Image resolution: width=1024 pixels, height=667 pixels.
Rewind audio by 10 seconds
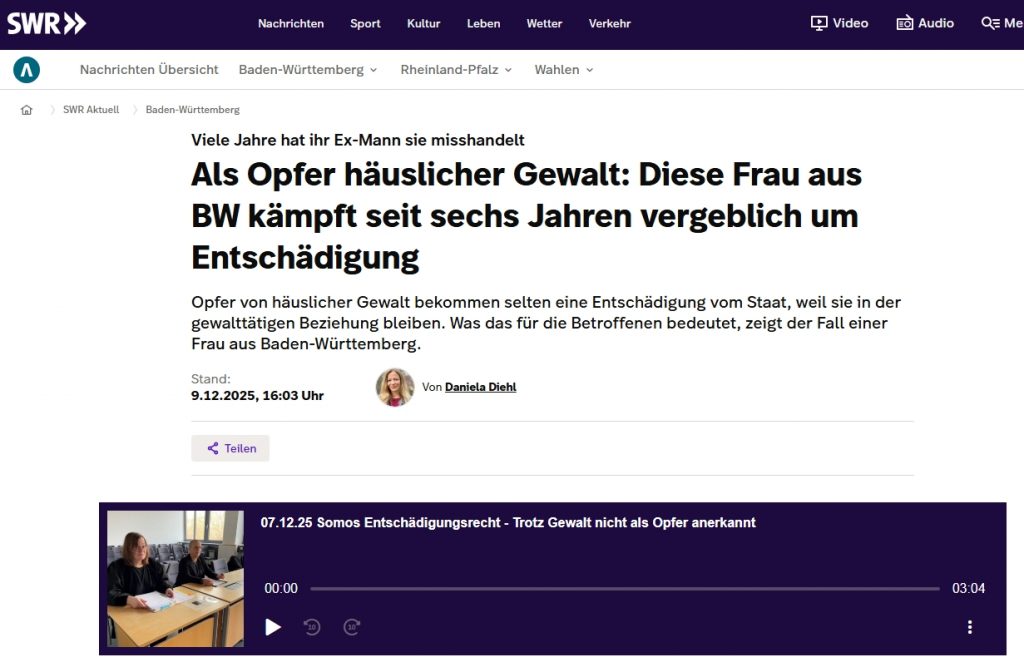pyautogui.click(x=312, y=627)
